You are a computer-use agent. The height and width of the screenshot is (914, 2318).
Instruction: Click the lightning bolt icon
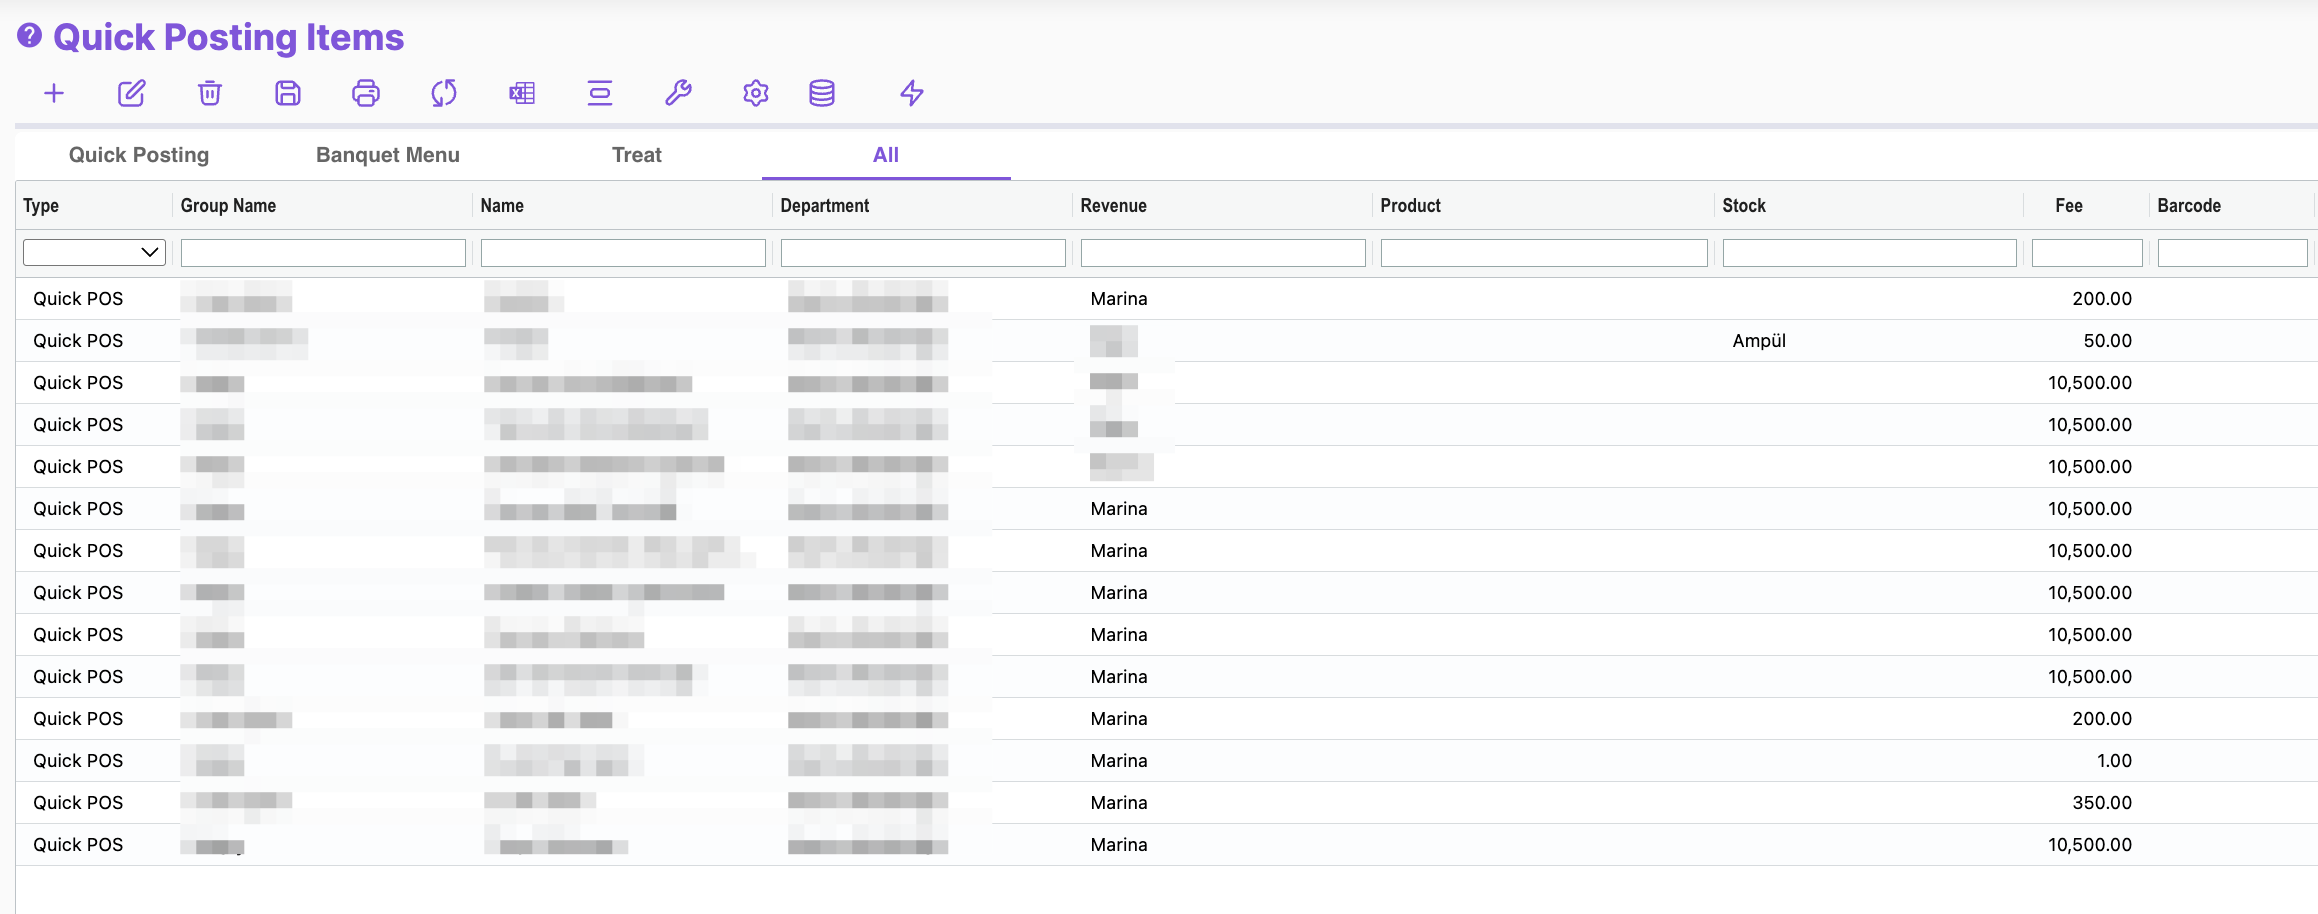click(912, 94)
